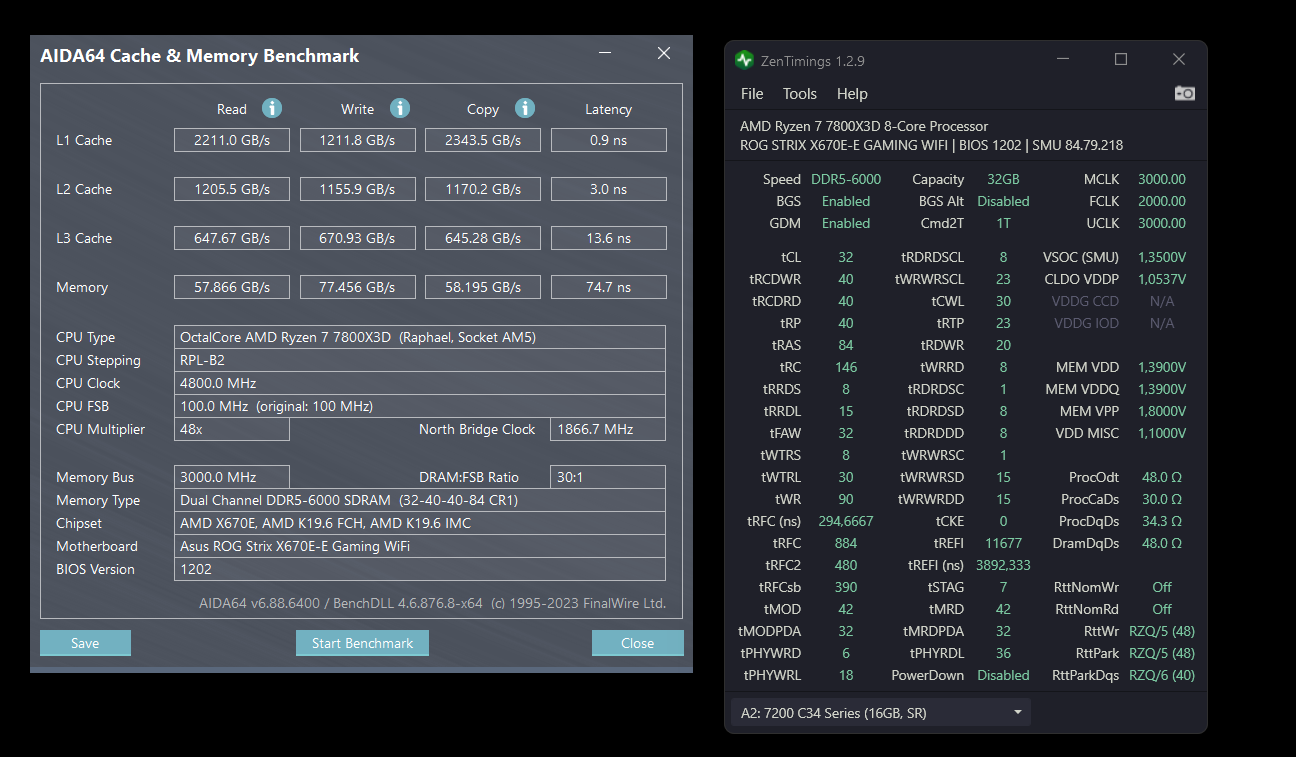The width and height of the screenshot is (1296, 757).
Task: Click the Memory Type DDR5-6000 field
Action: click(420, 500)
